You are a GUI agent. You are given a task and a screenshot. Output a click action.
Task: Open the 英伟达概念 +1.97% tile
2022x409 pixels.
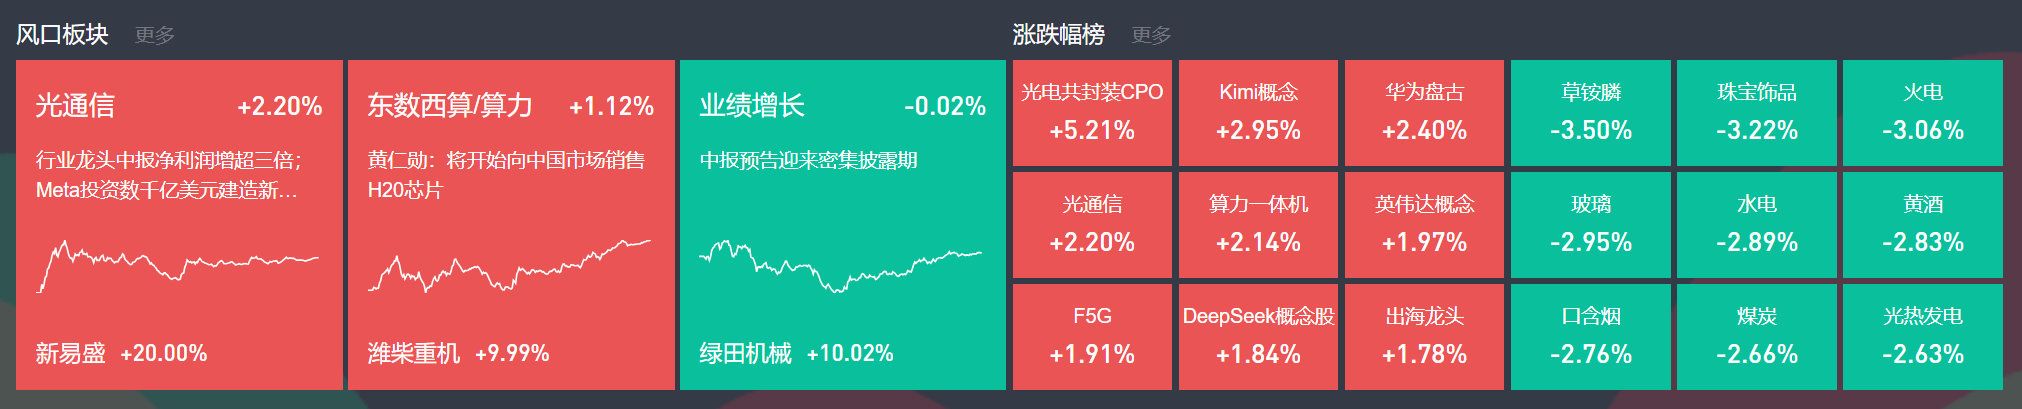point(1424,225)
